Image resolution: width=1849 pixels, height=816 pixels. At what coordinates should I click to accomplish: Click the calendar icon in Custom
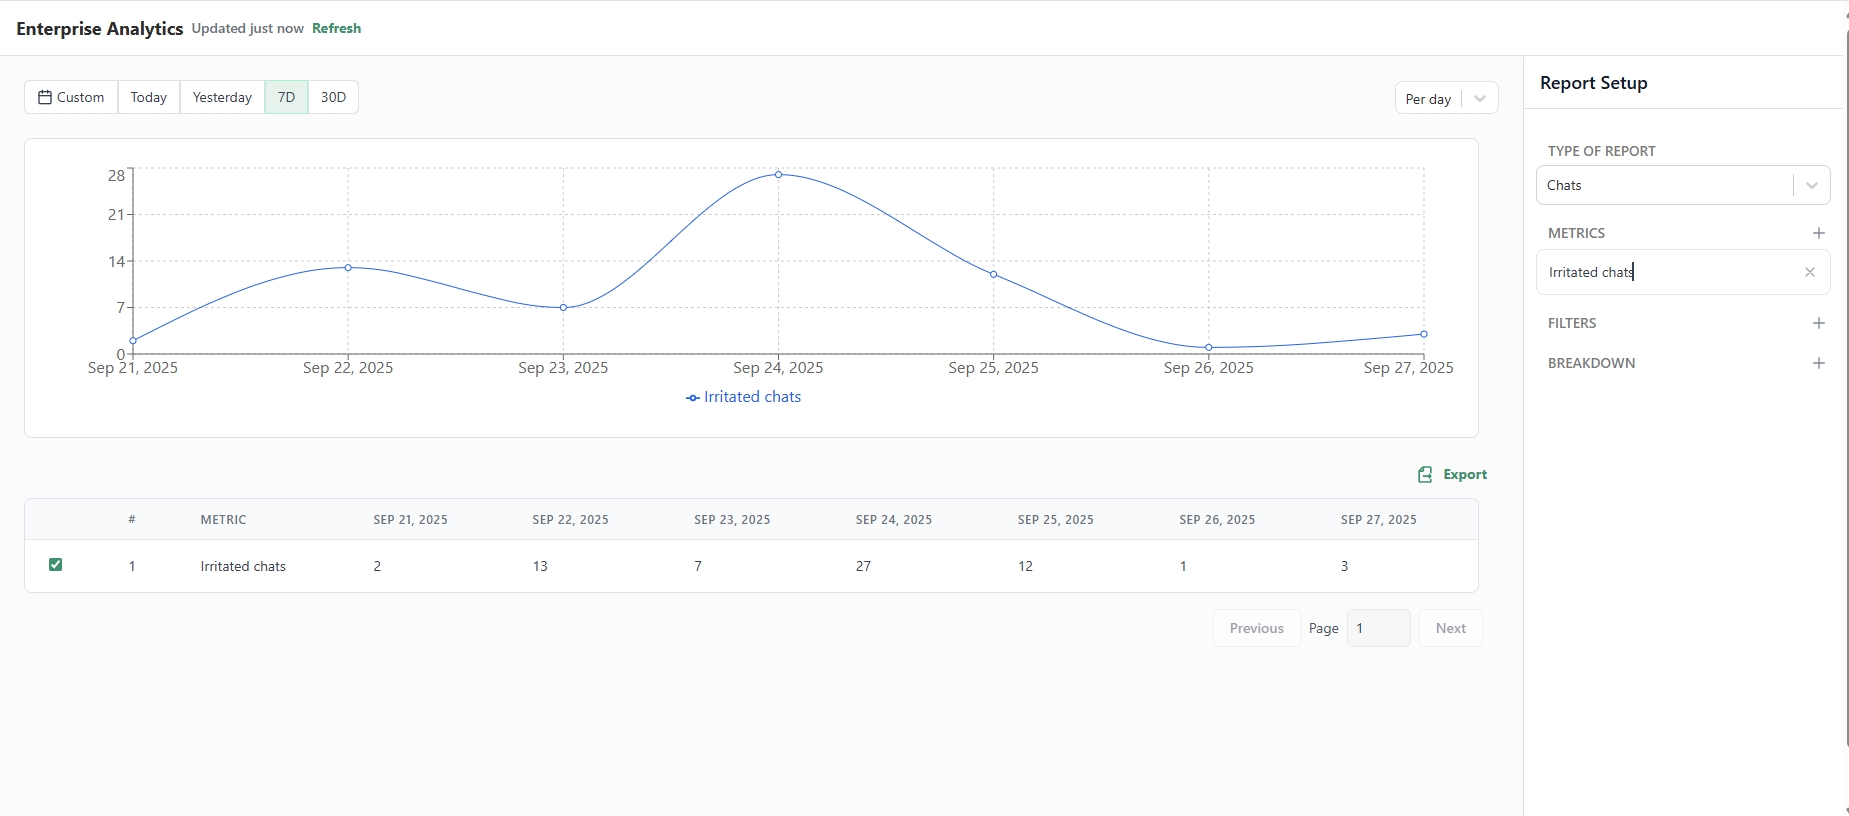tap(45, 97)
